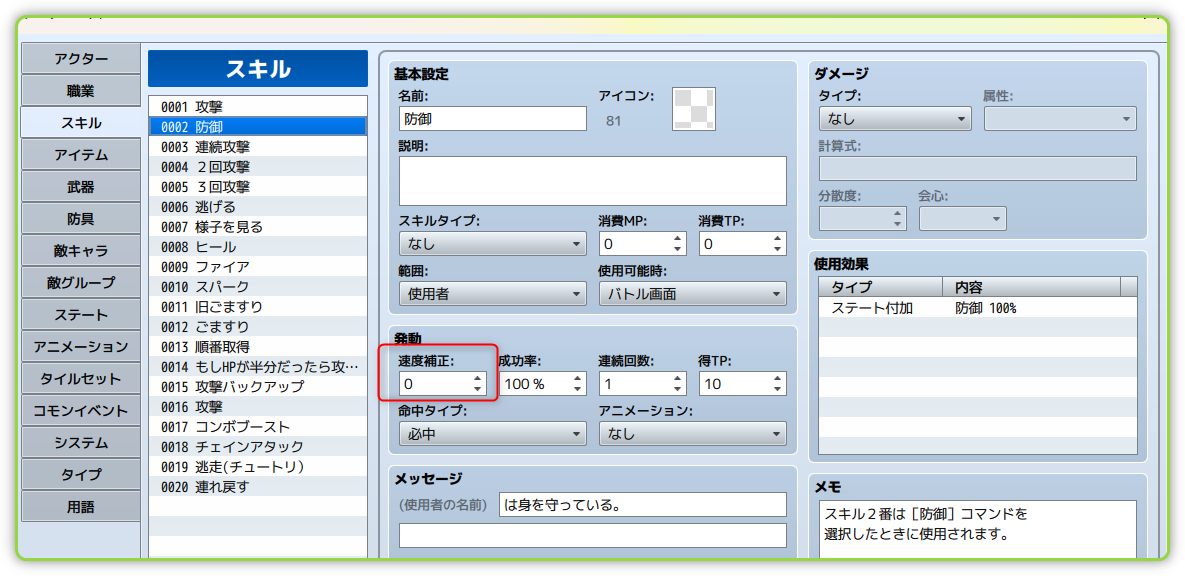The image size is (1185, 576).
Task: Open the スキルタイプ dropdown
Action: tap(493, 244)
